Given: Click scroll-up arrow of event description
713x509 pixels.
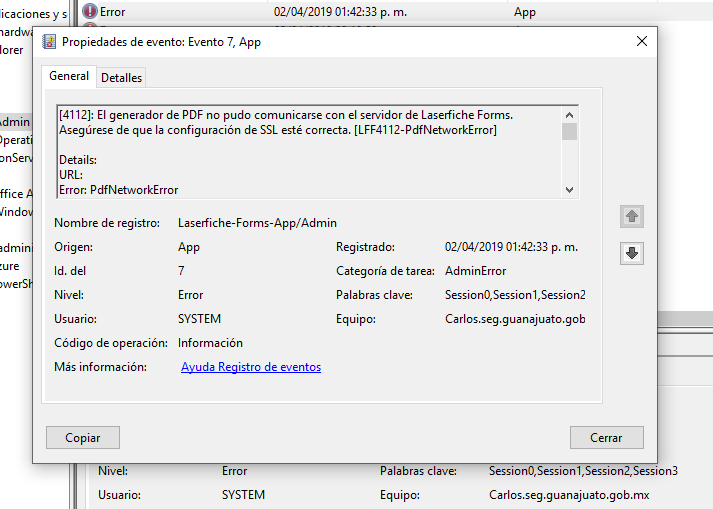Looking at the screenshot, I should [x=569, y=115].
